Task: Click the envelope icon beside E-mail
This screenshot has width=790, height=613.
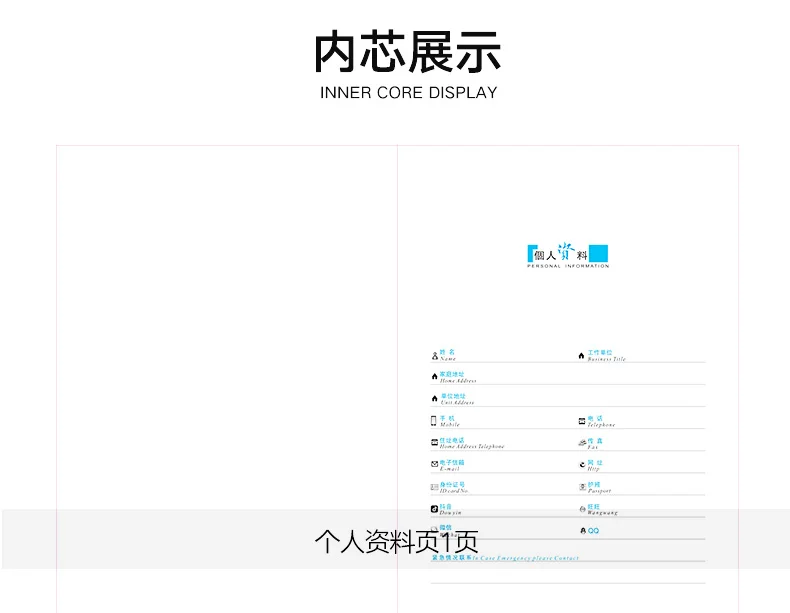Action: point(434,464)
